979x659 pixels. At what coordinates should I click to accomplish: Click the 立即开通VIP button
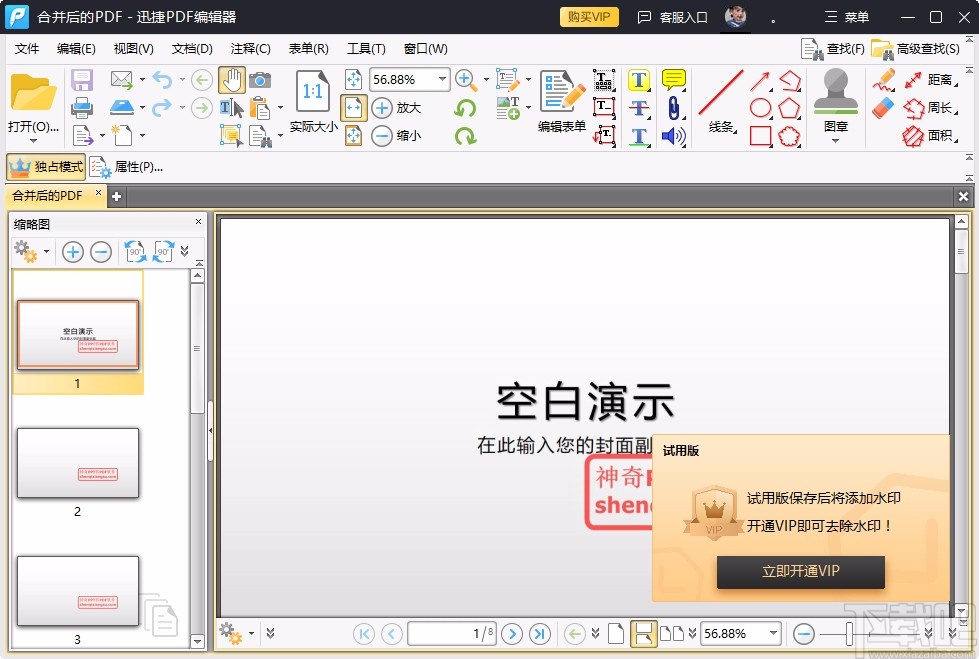click(x=800, y=572)
